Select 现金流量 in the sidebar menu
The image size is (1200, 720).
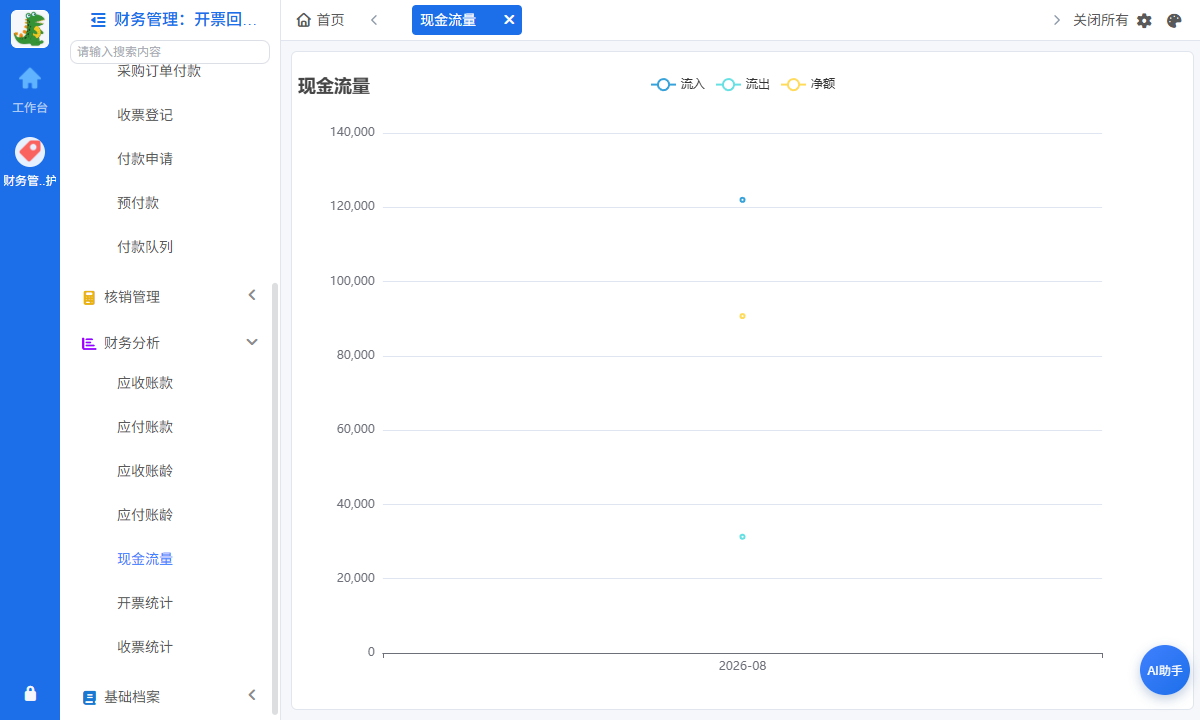coord(145,559)
